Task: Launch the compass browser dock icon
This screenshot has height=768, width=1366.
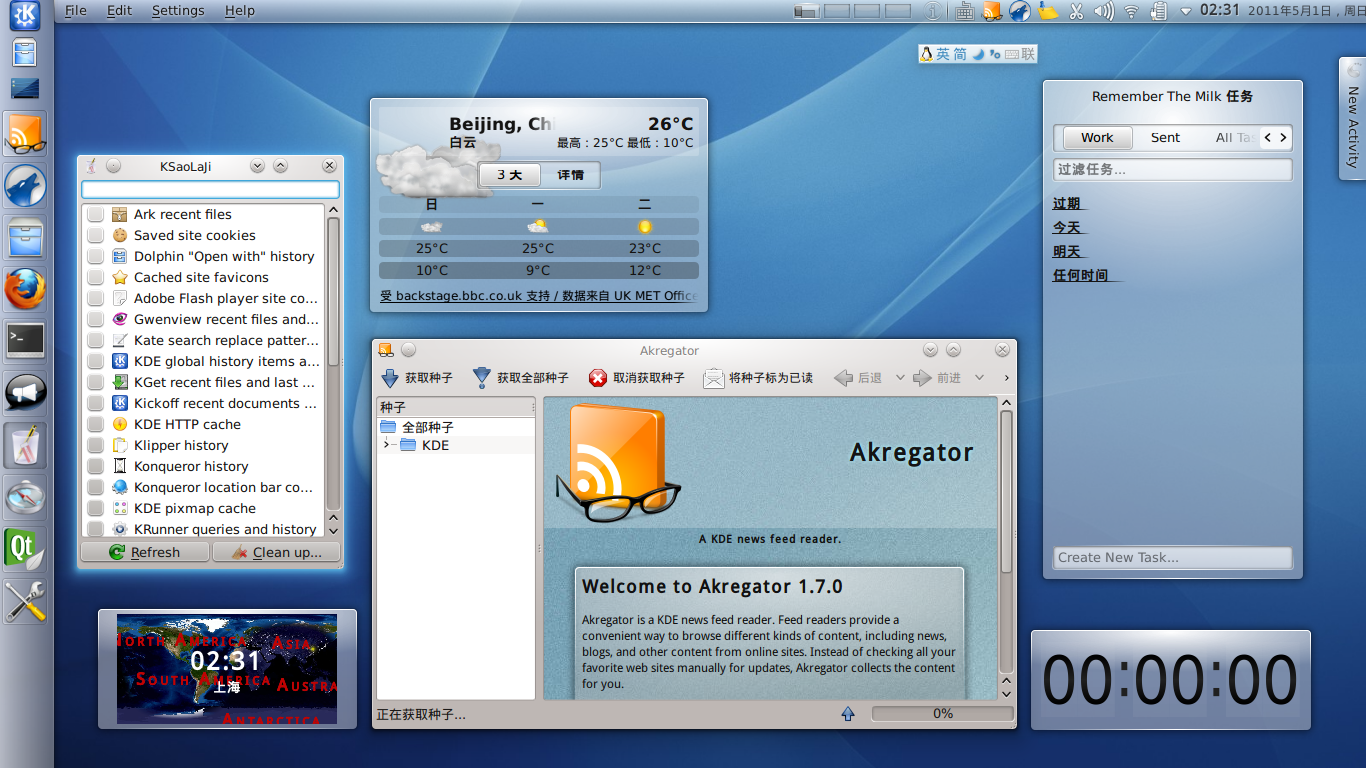Action: coord(25,497)
